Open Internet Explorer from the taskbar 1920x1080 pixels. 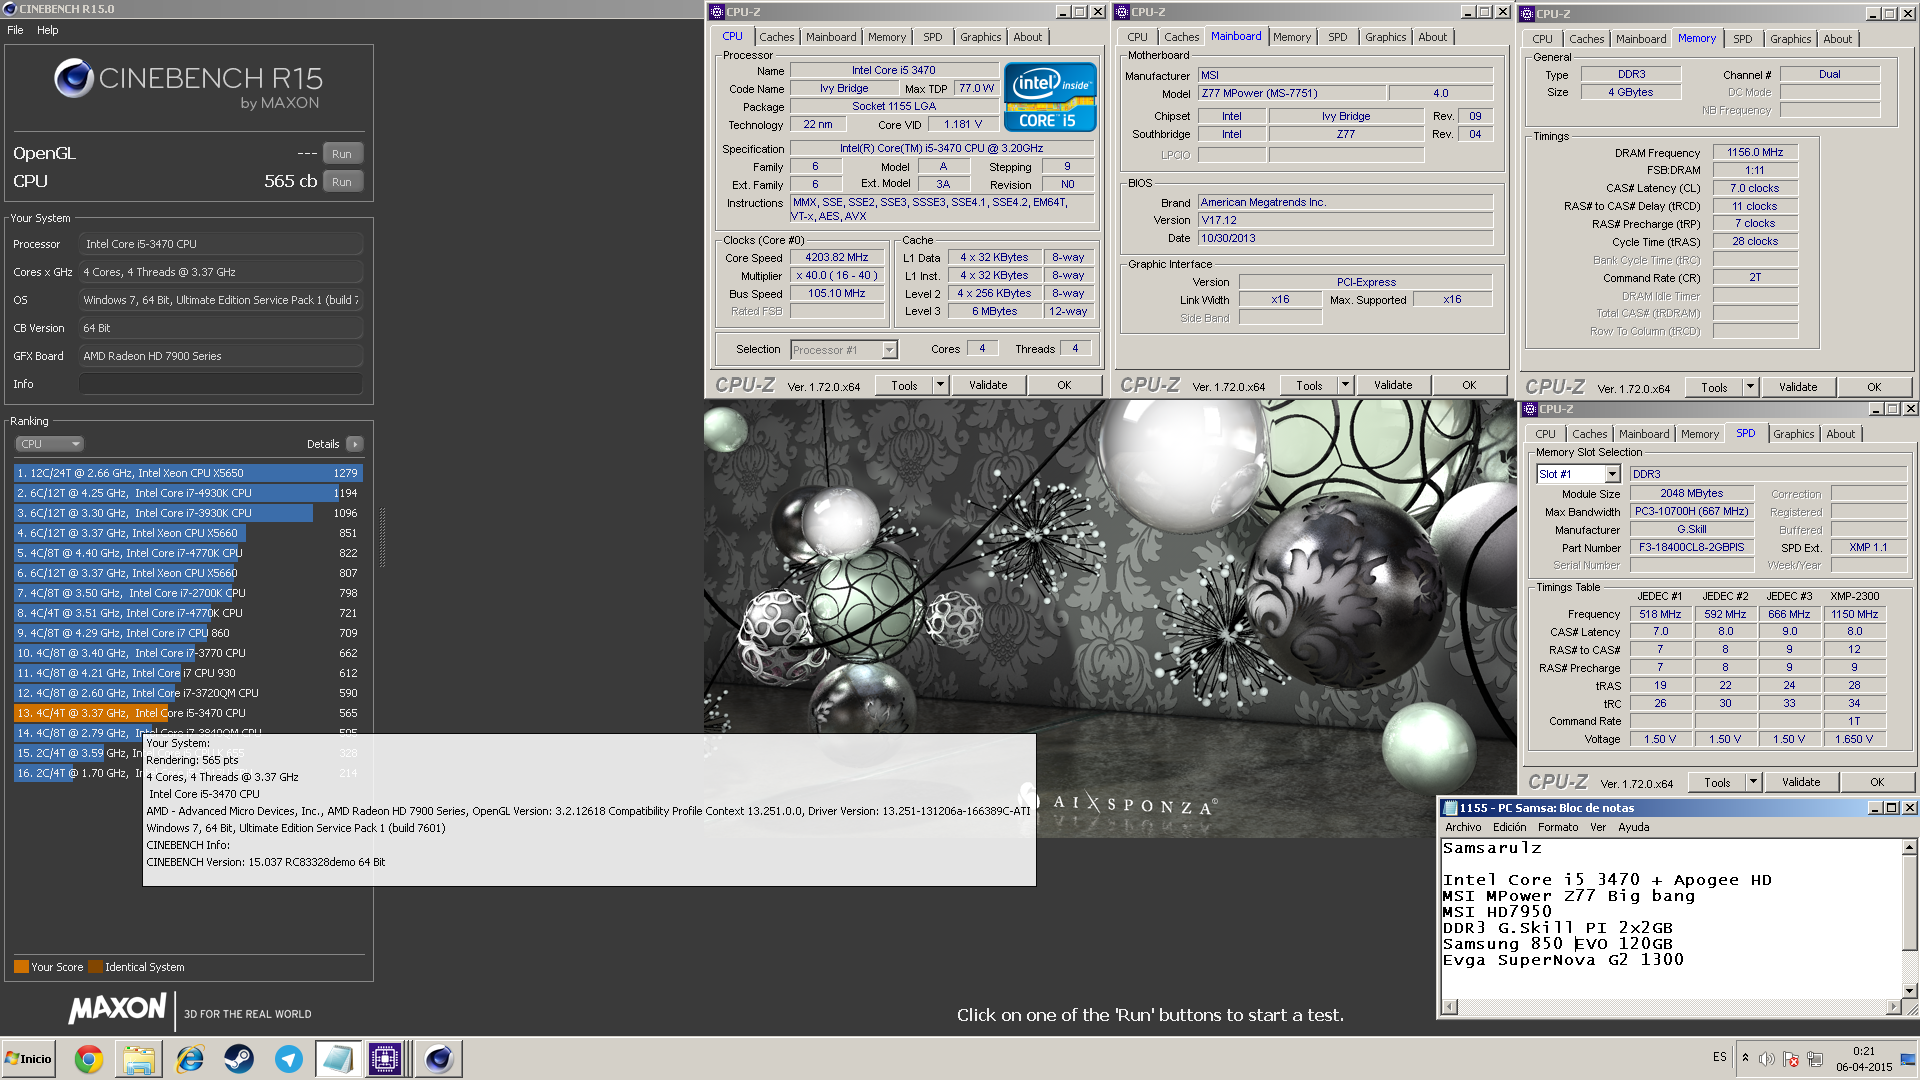click(189, 1059)
